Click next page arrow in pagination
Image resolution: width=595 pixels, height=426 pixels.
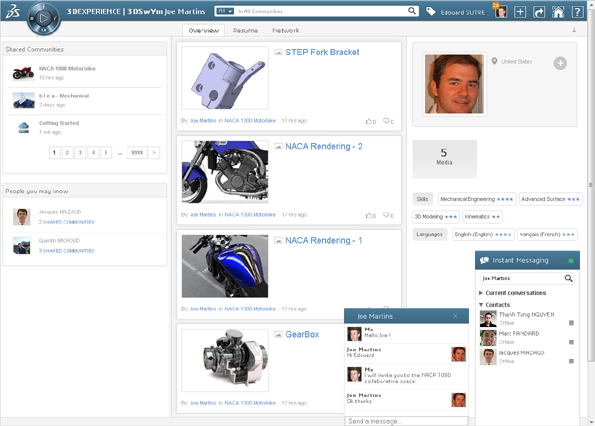coord(154,152)
